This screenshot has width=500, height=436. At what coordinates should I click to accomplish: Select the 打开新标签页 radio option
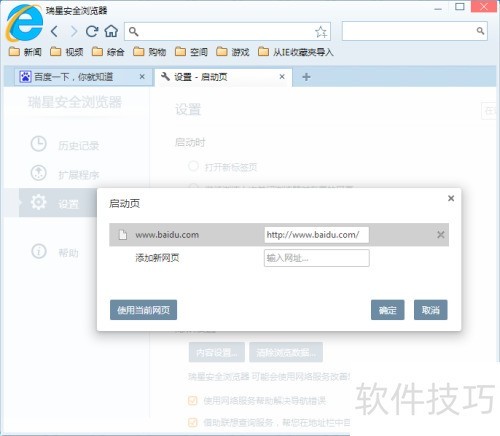(x=193, y=166)
